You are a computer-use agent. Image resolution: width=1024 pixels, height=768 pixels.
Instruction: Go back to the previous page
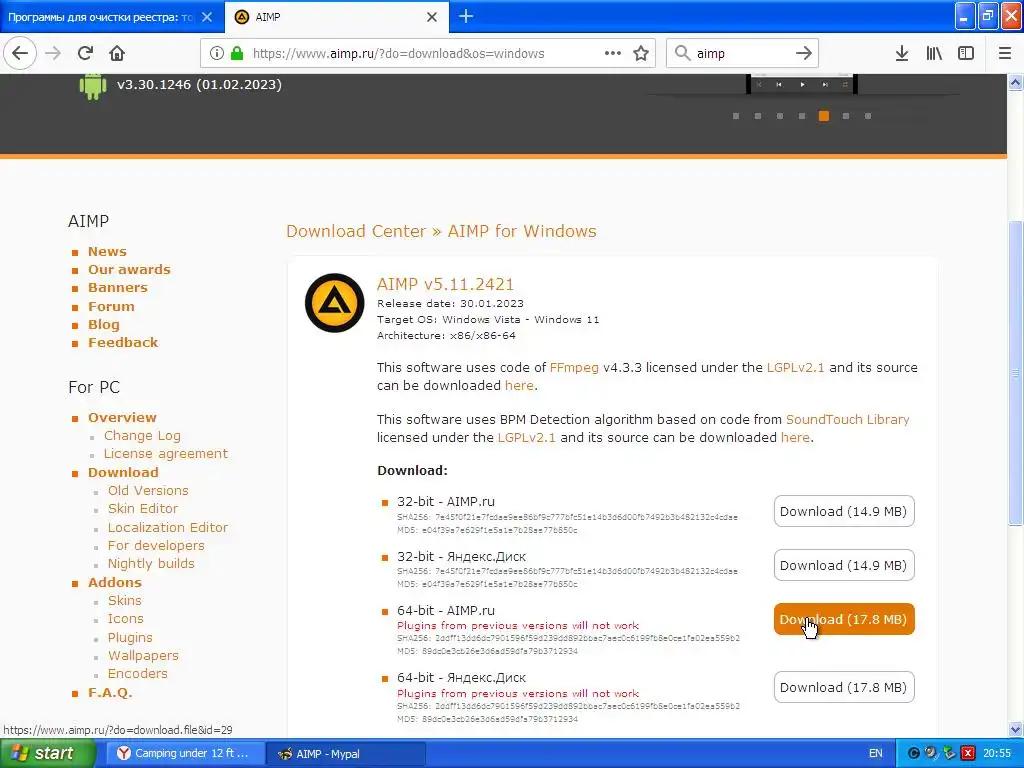click(x=20, y=54)
